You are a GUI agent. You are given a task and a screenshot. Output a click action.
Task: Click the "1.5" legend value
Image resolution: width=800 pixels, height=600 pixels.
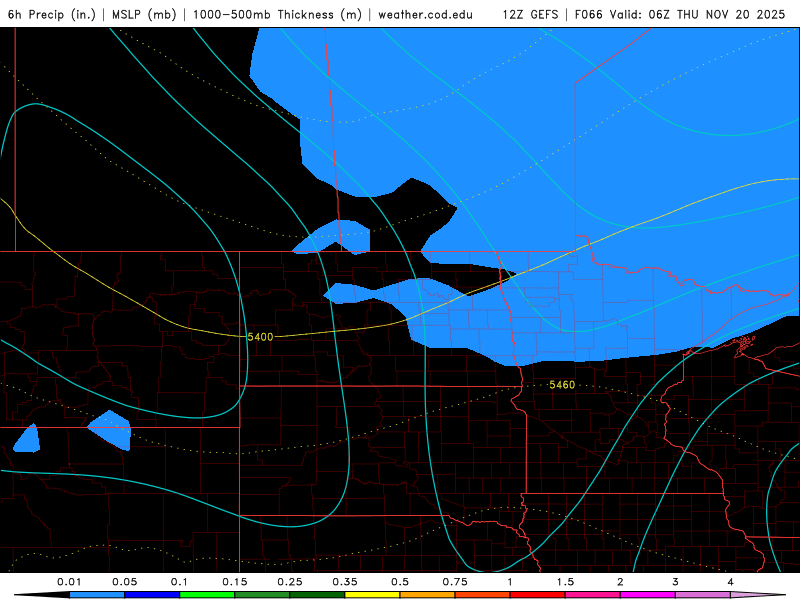565,582
